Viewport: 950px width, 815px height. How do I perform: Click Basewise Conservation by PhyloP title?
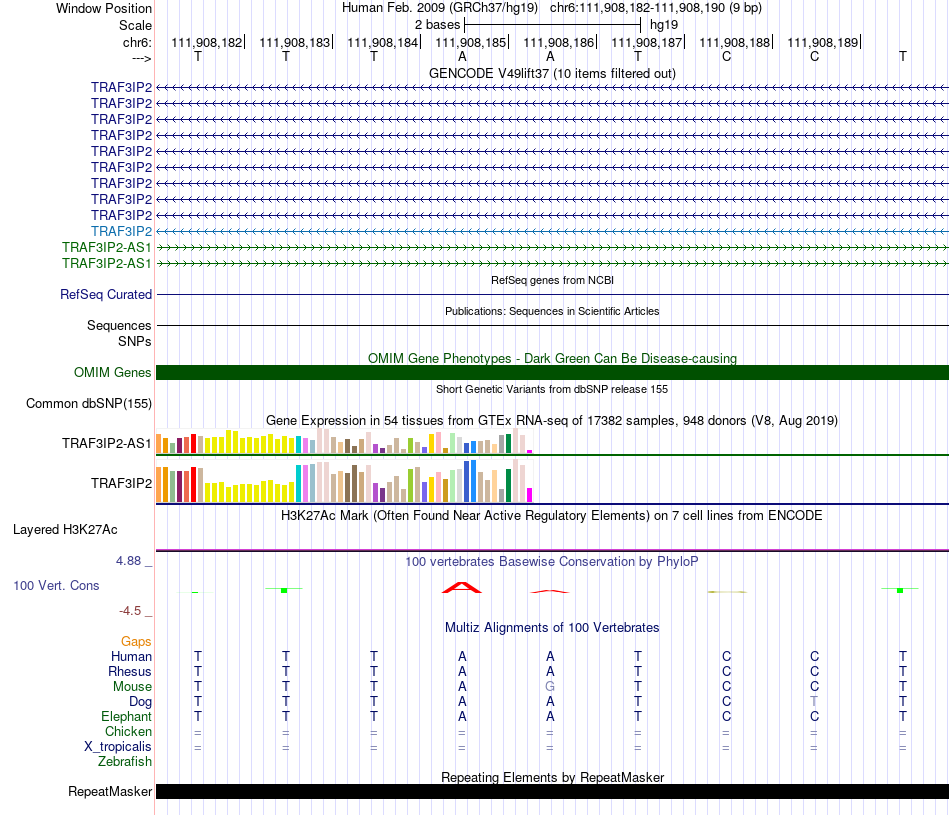click(552, 562)
